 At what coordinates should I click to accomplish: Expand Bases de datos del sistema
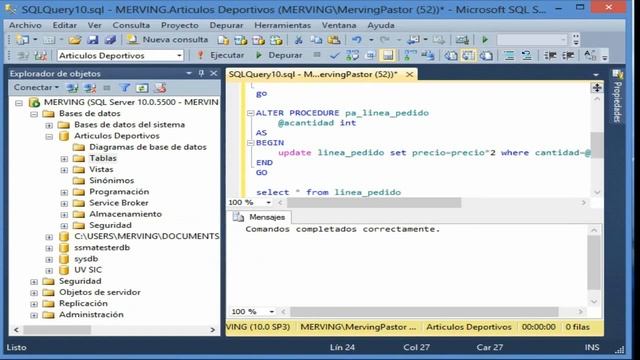[x=49, y=125]
